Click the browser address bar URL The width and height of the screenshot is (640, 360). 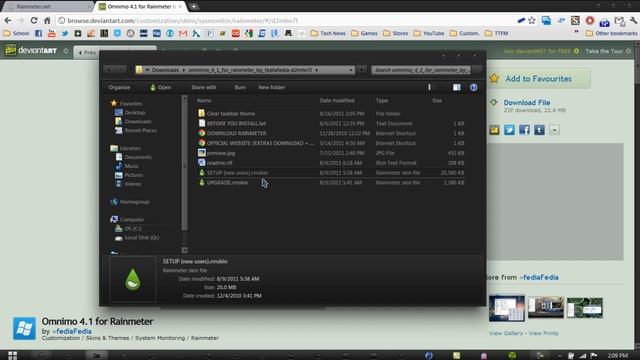[182, 20]
